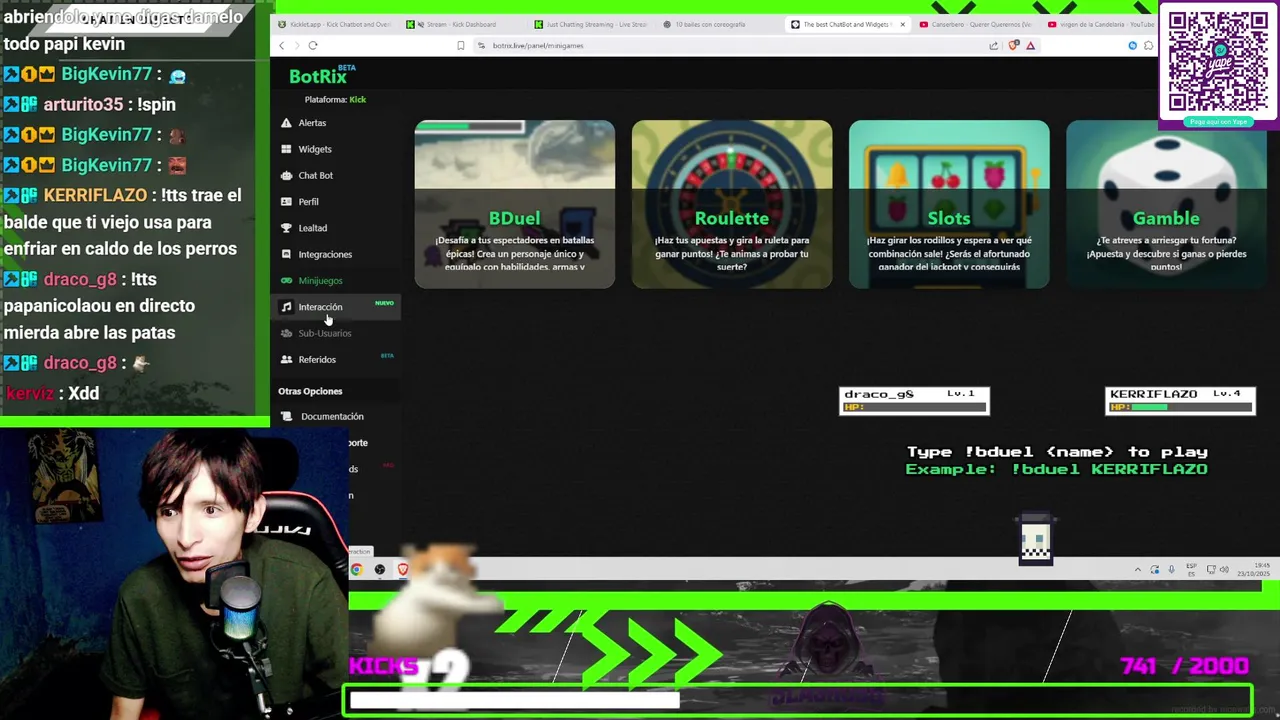Show hidden system tray icons

pos(1137,570)
